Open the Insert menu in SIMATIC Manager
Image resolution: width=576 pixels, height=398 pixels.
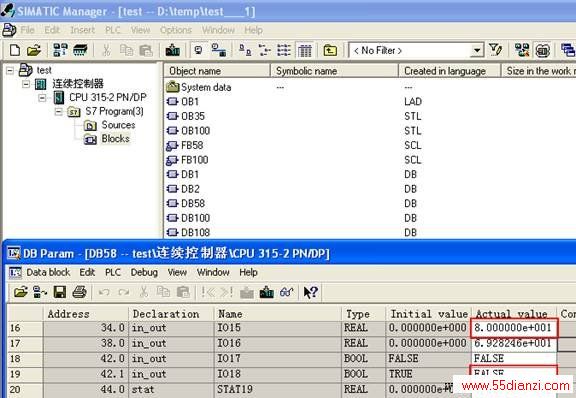[82, 30]
